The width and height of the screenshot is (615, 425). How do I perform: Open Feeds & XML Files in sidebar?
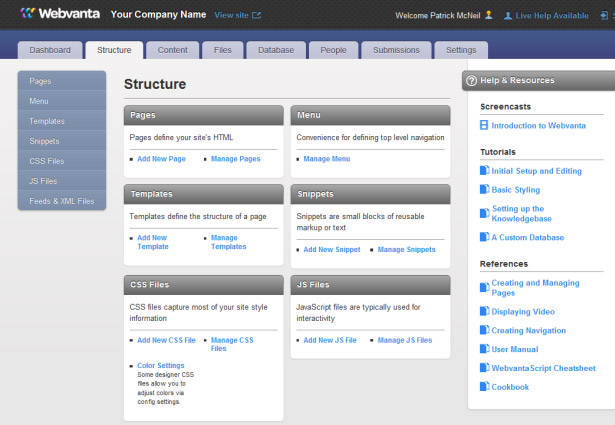62,201
